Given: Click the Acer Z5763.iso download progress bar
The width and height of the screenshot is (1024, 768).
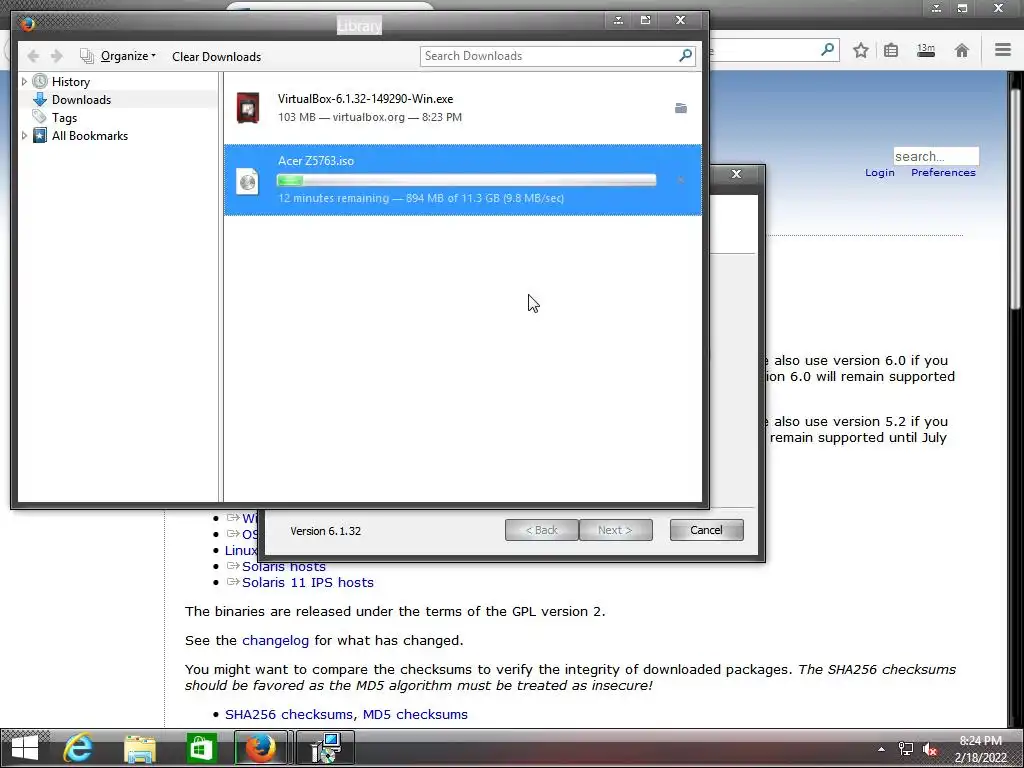Looking at the screenshot, I should 466,180.
